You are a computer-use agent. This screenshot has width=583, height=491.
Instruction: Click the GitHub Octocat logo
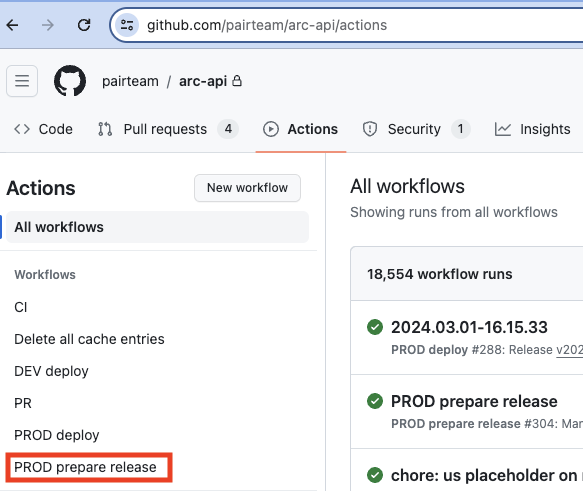(70, 81)
